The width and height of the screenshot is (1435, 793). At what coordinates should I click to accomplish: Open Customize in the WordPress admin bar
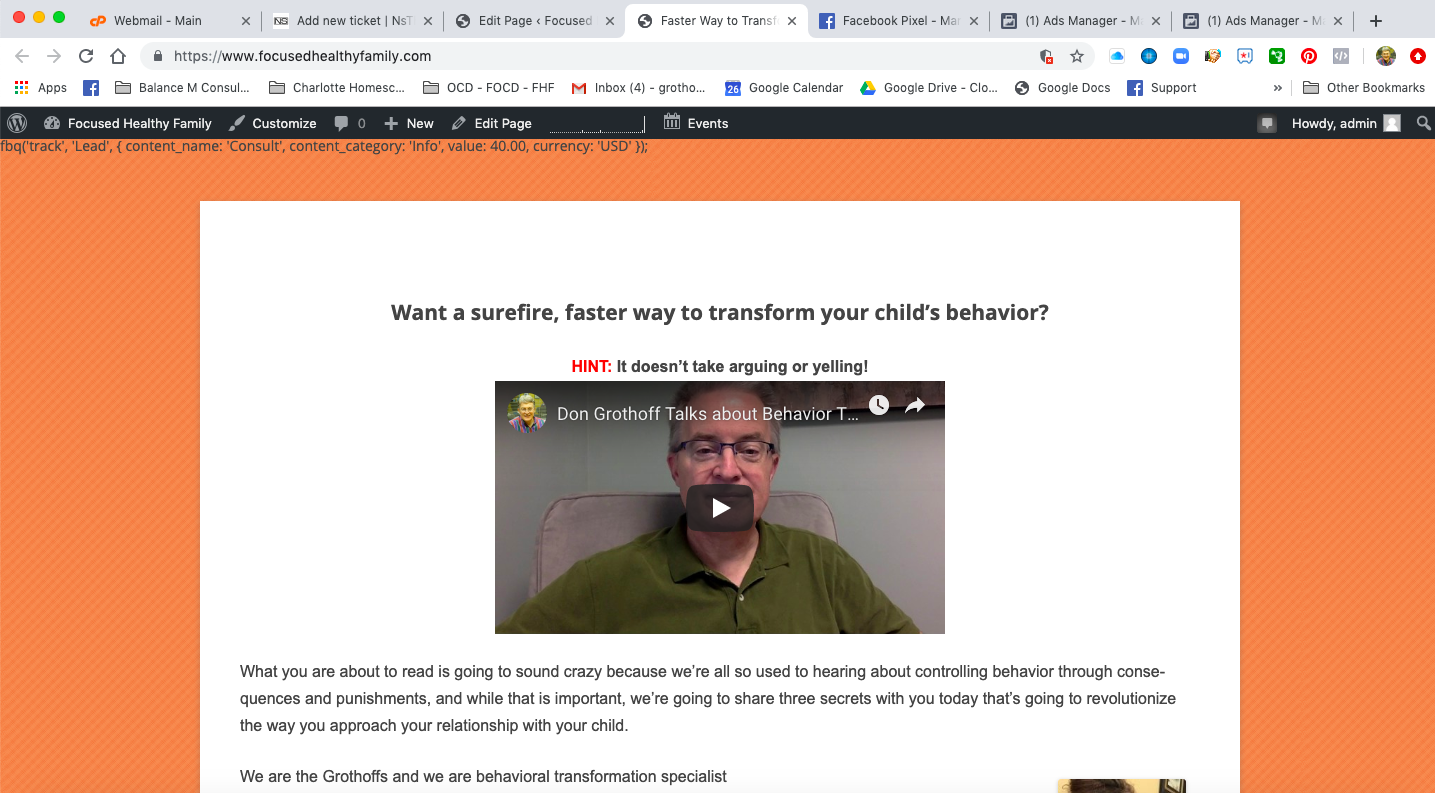pyautogui.click(x=272, y=123)
